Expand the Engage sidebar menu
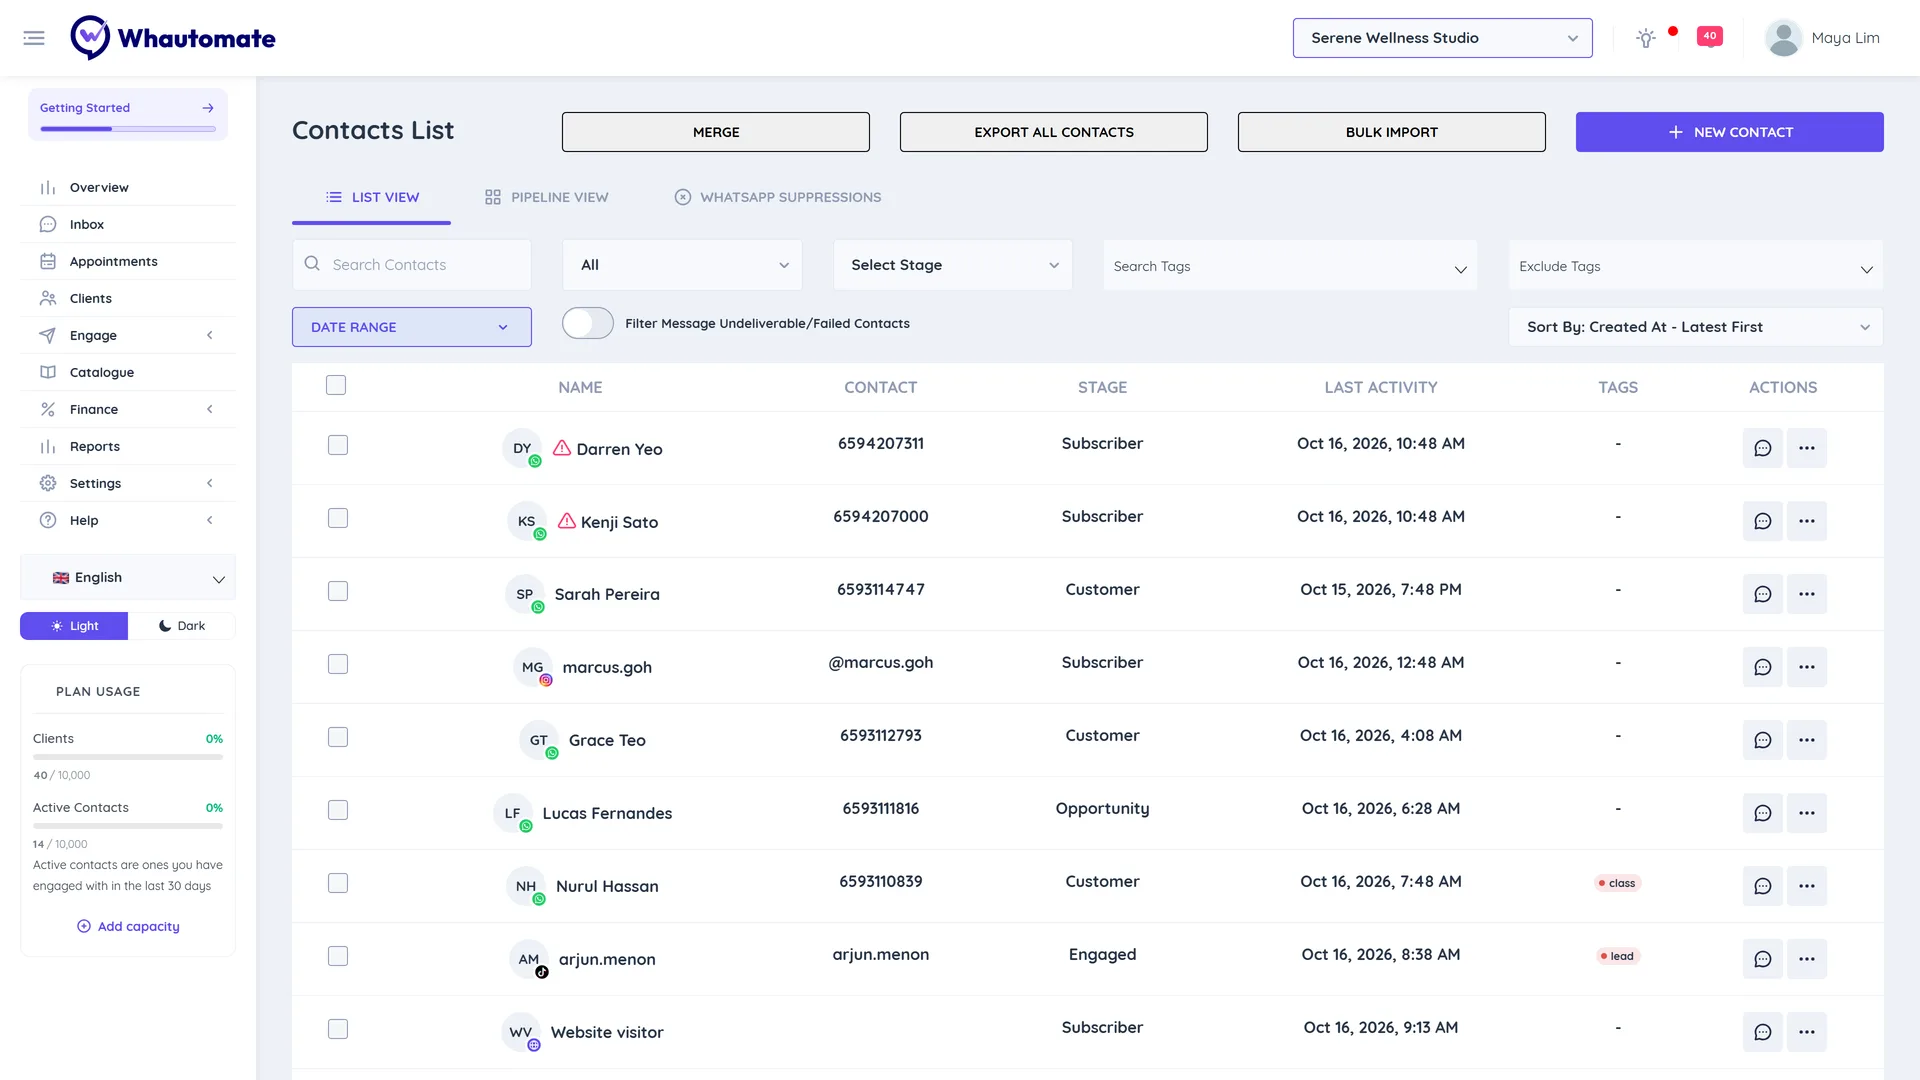This screenshot has width=1920, height=1080. pyautogui.click(x=128, y=335)
